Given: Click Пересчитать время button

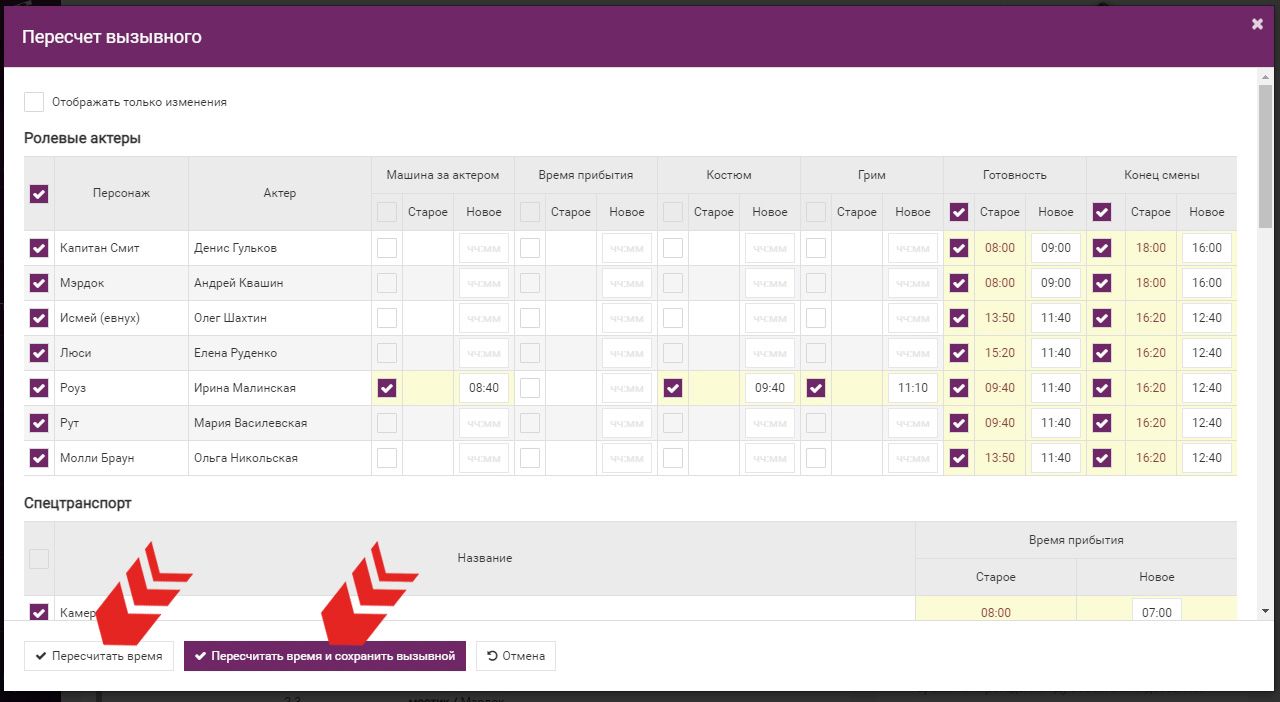Looking at the screenshot, I should (x=99, y=656).
